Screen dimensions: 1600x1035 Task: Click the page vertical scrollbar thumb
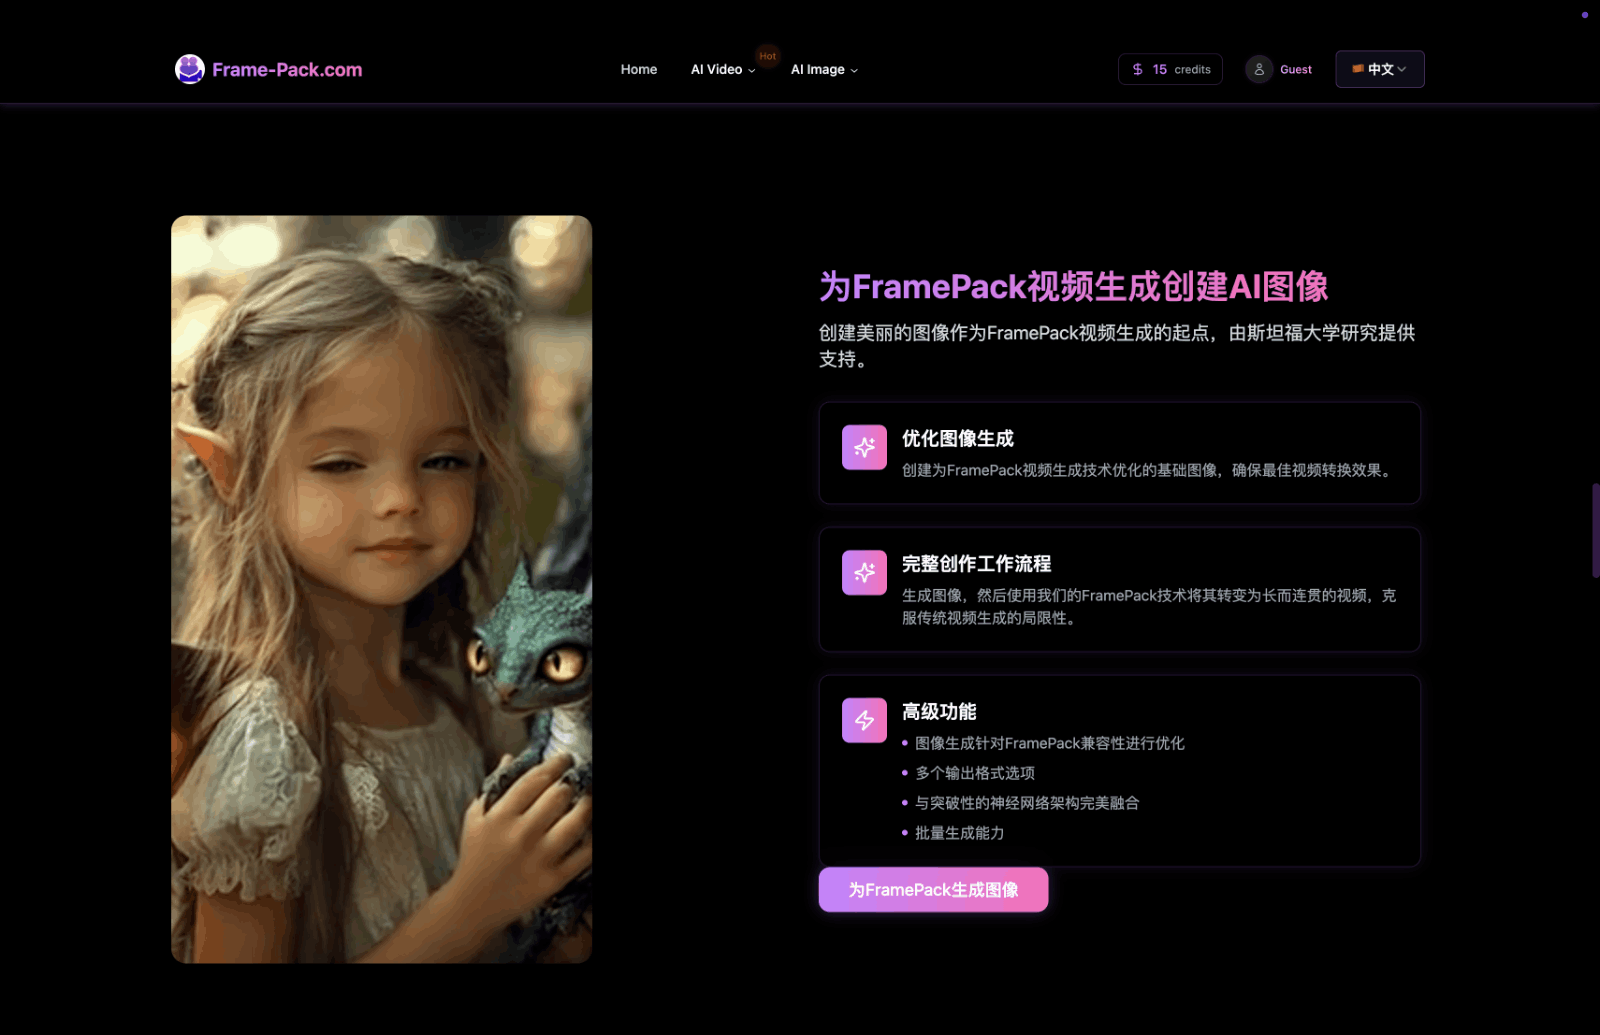1595,530
